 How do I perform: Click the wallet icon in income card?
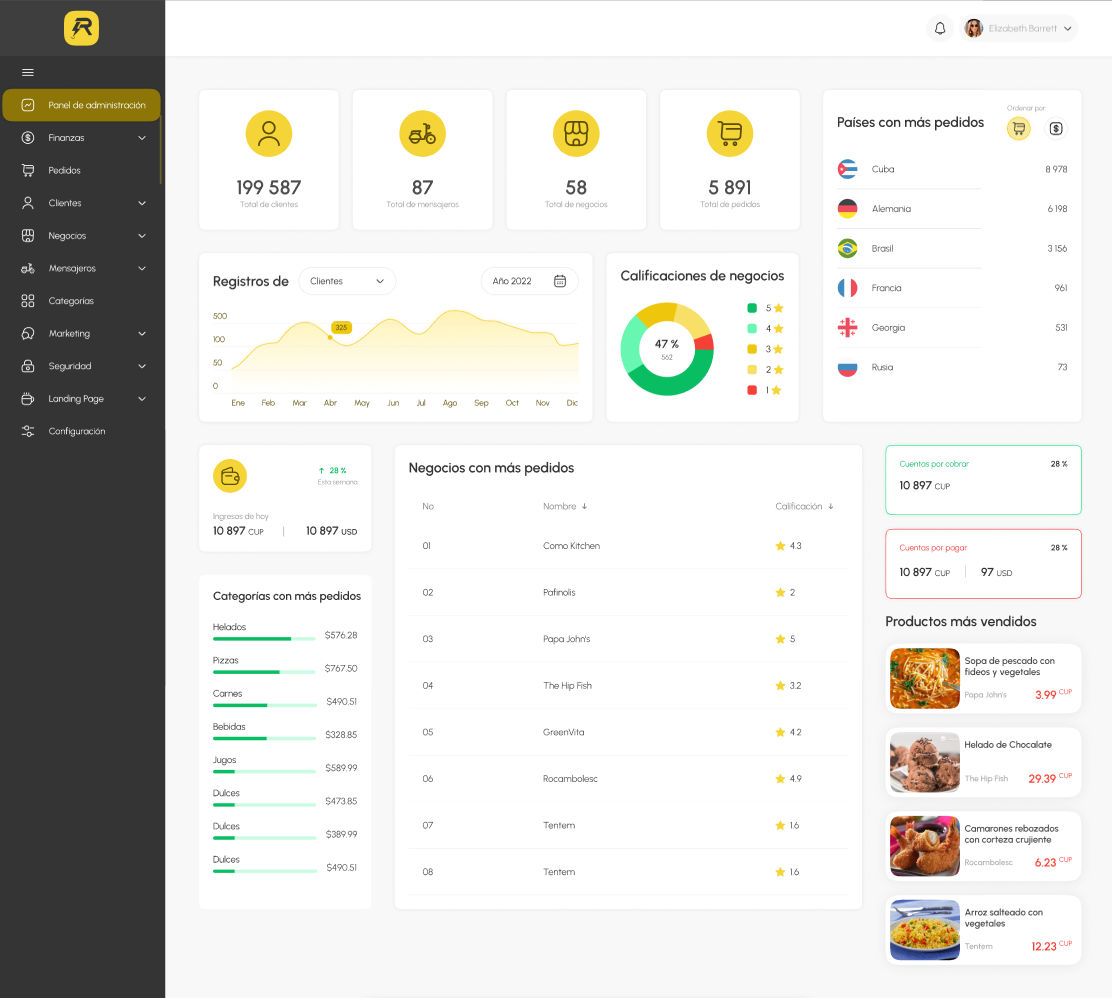click(x=230, y=476)
